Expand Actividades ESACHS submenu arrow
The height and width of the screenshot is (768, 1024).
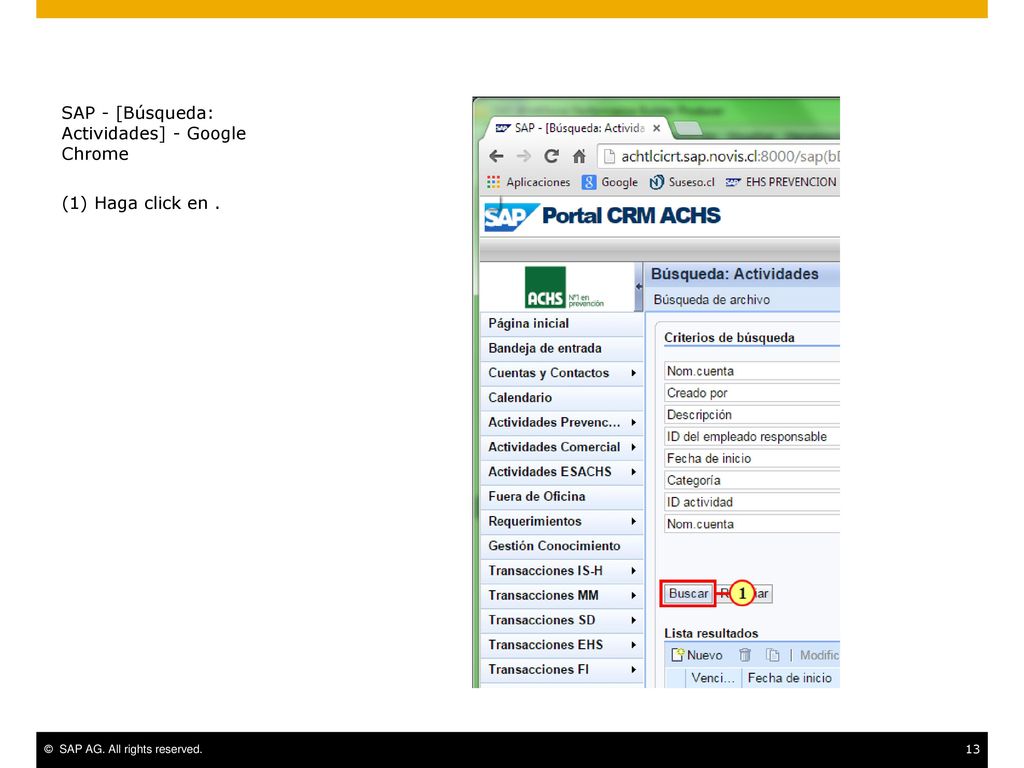[x=633, y=472]
